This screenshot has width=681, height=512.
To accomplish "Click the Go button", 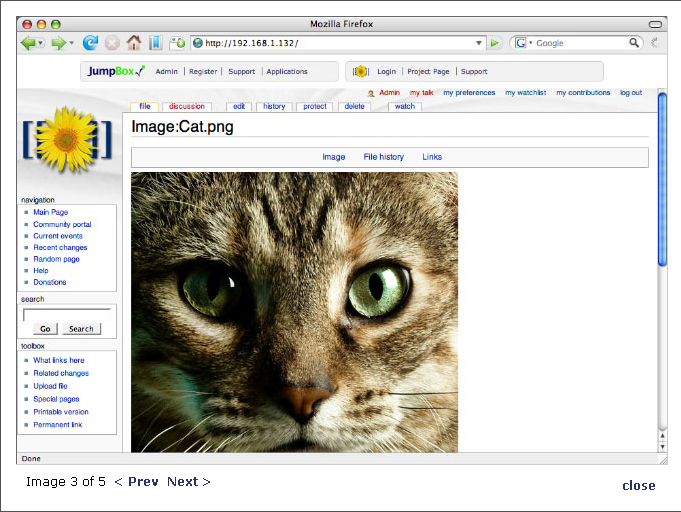I will (x=45, y=329).
